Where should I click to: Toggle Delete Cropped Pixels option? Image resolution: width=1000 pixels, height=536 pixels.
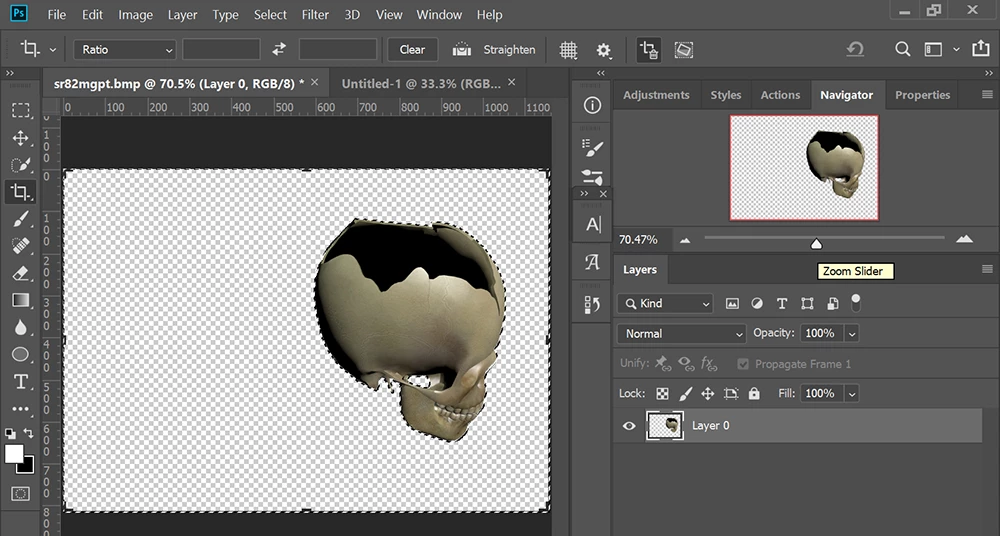[649, 49]
